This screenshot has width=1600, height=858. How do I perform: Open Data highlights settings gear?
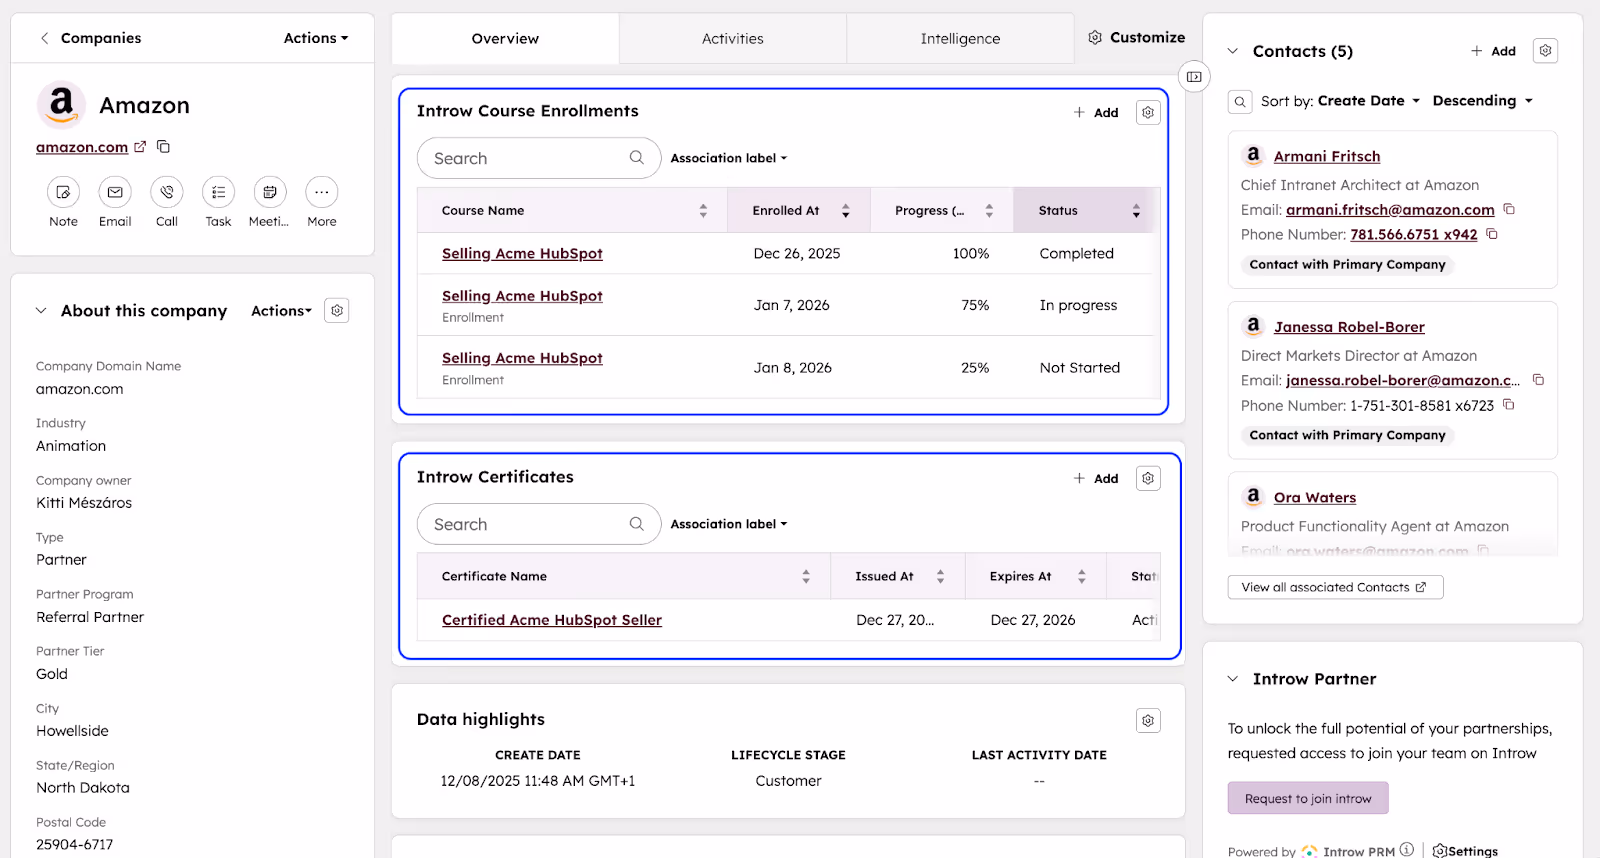click(1148, 721)
